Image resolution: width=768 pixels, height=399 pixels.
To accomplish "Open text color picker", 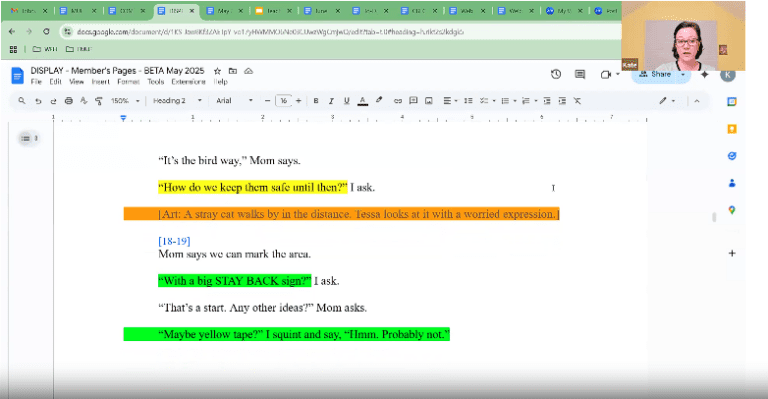I will click(x=362, y=101).
